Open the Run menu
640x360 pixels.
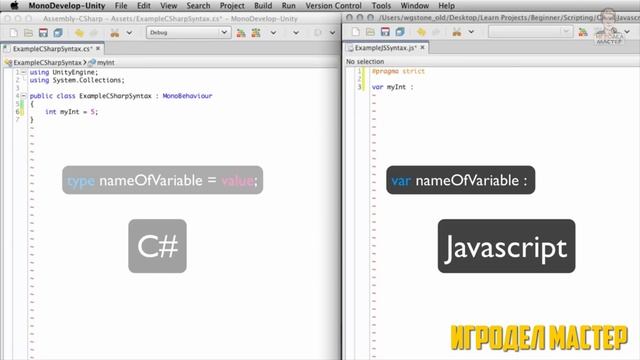click(289, 6)
